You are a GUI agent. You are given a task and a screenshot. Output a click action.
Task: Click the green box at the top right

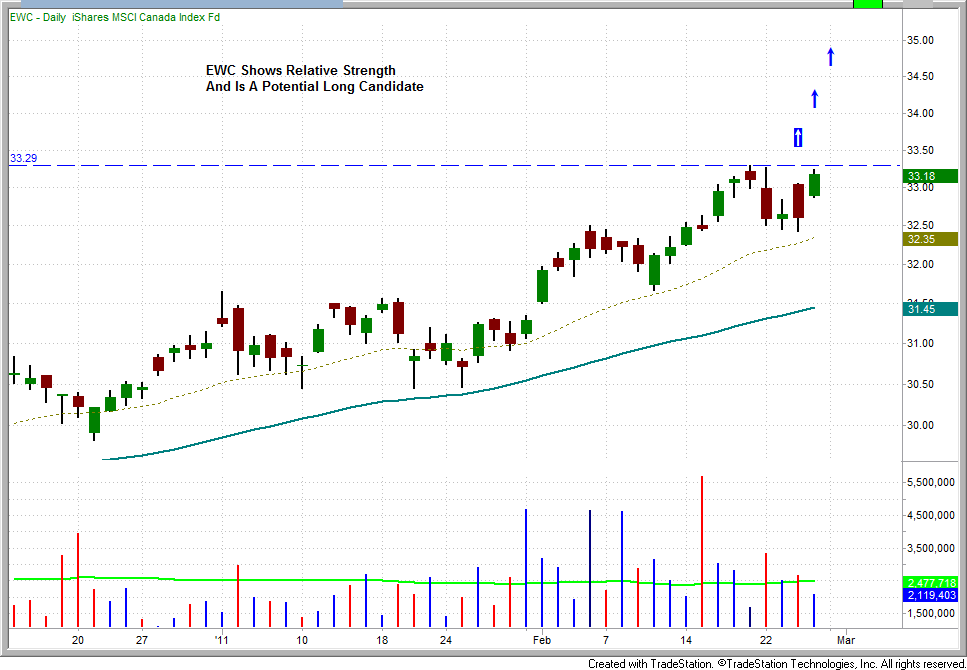[868, 4]
